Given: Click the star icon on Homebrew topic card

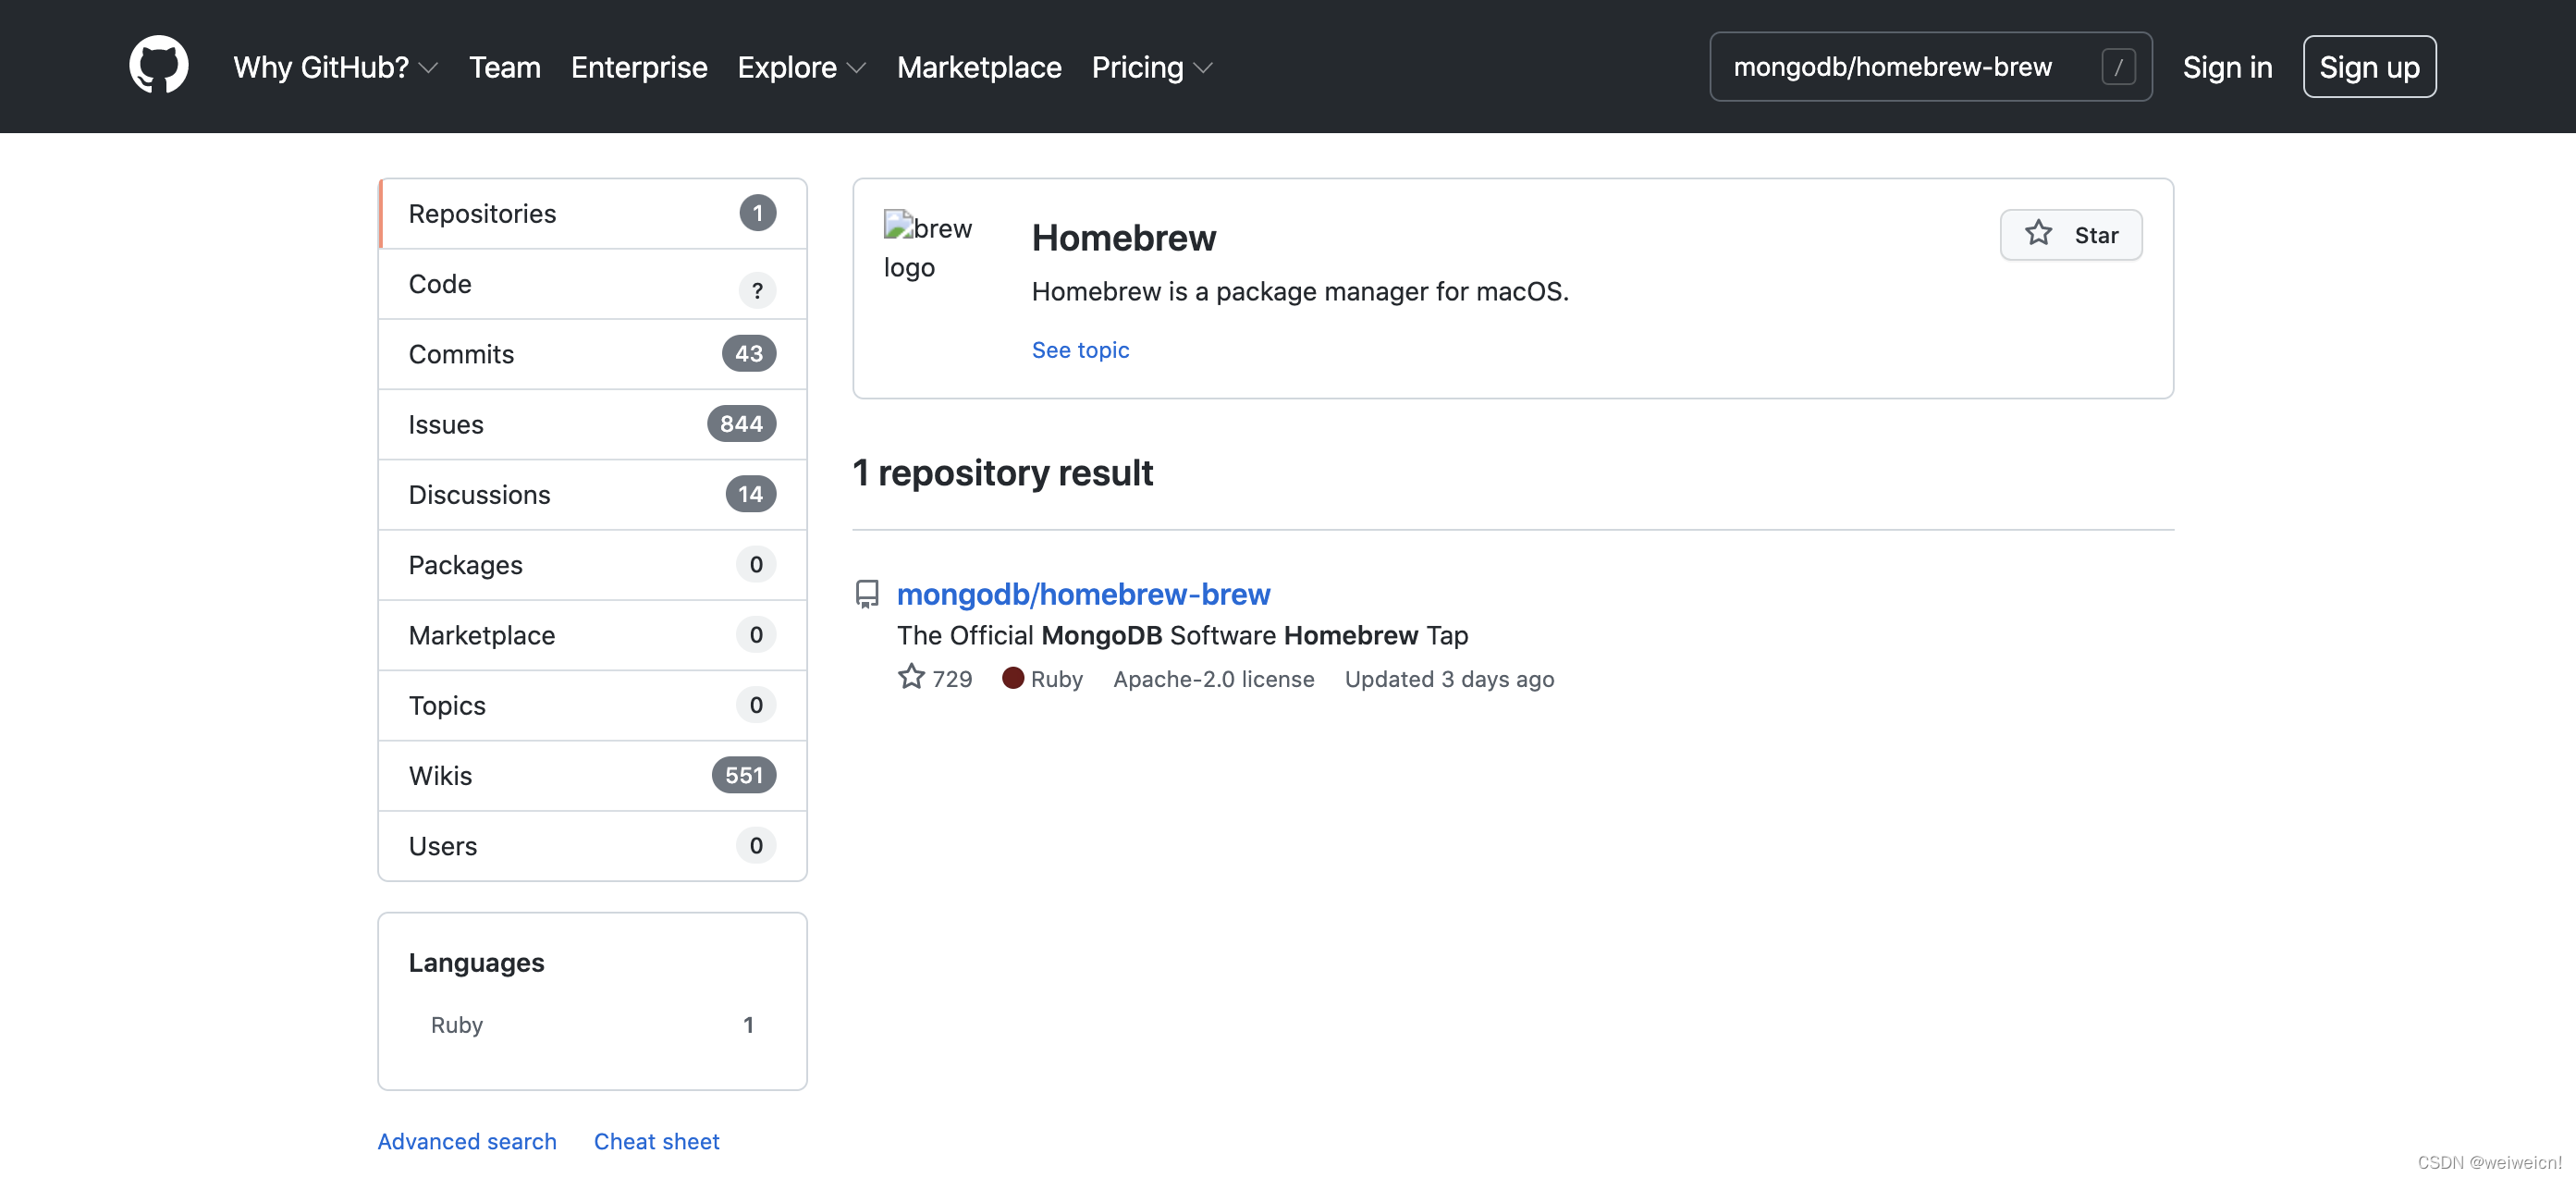Looking at the screenshot, I should pyautogui.click(x=2038, y=233).
